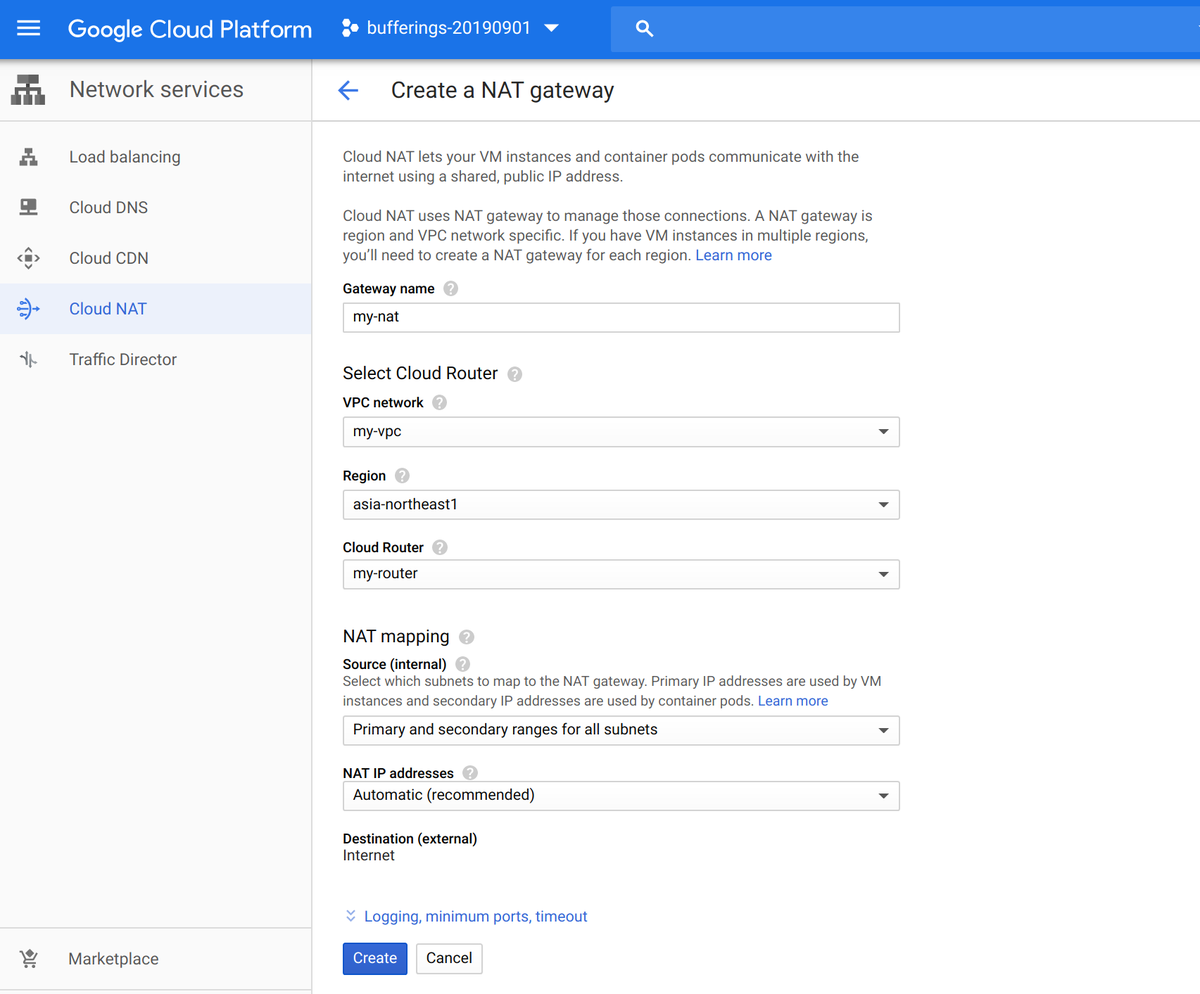Click the help icon beside NAT IP addresses
The image size is (1200, 994).
click(x=470, y=773)
